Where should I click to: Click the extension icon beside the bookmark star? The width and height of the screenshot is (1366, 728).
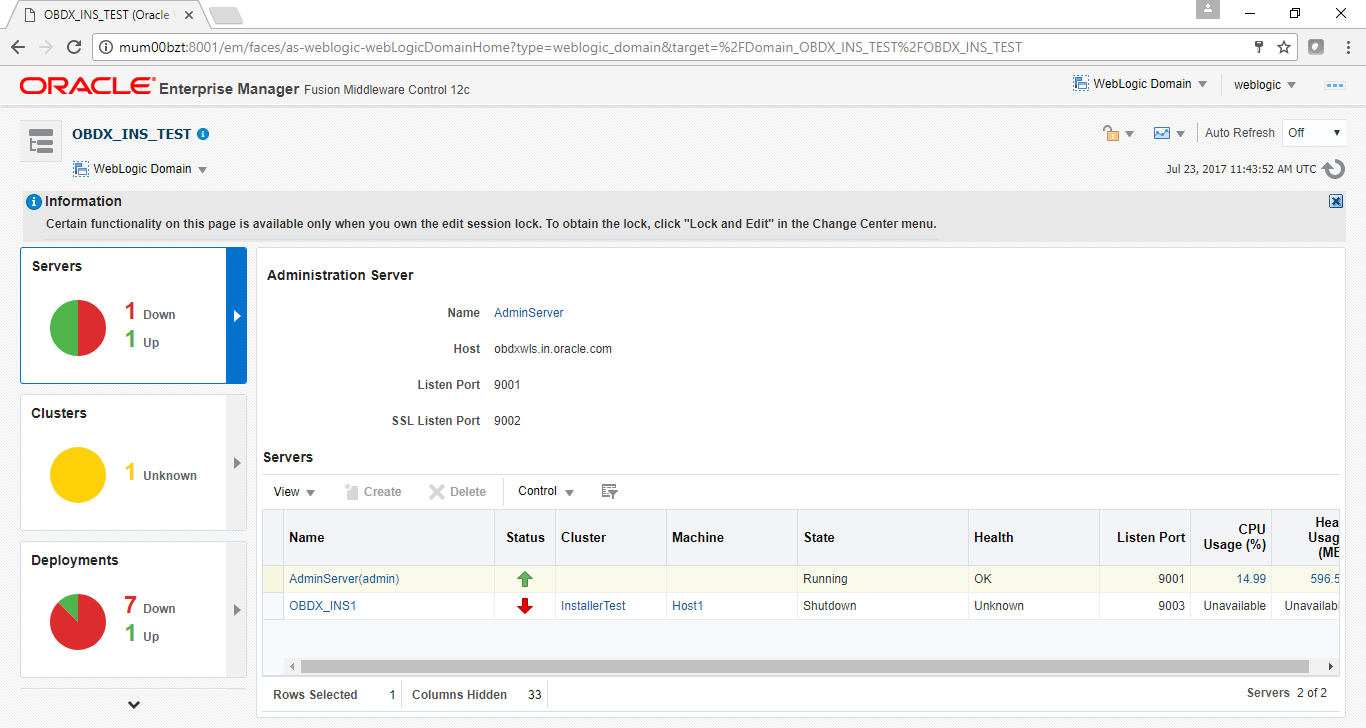click(1316, 47)
